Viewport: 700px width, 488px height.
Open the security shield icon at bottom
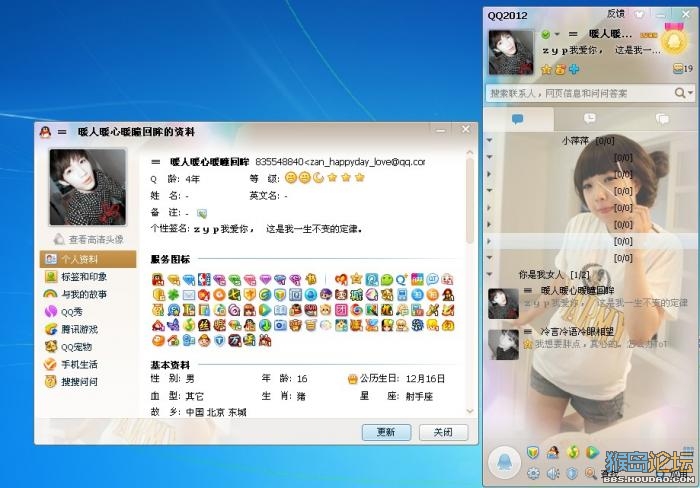pos(533,452)
